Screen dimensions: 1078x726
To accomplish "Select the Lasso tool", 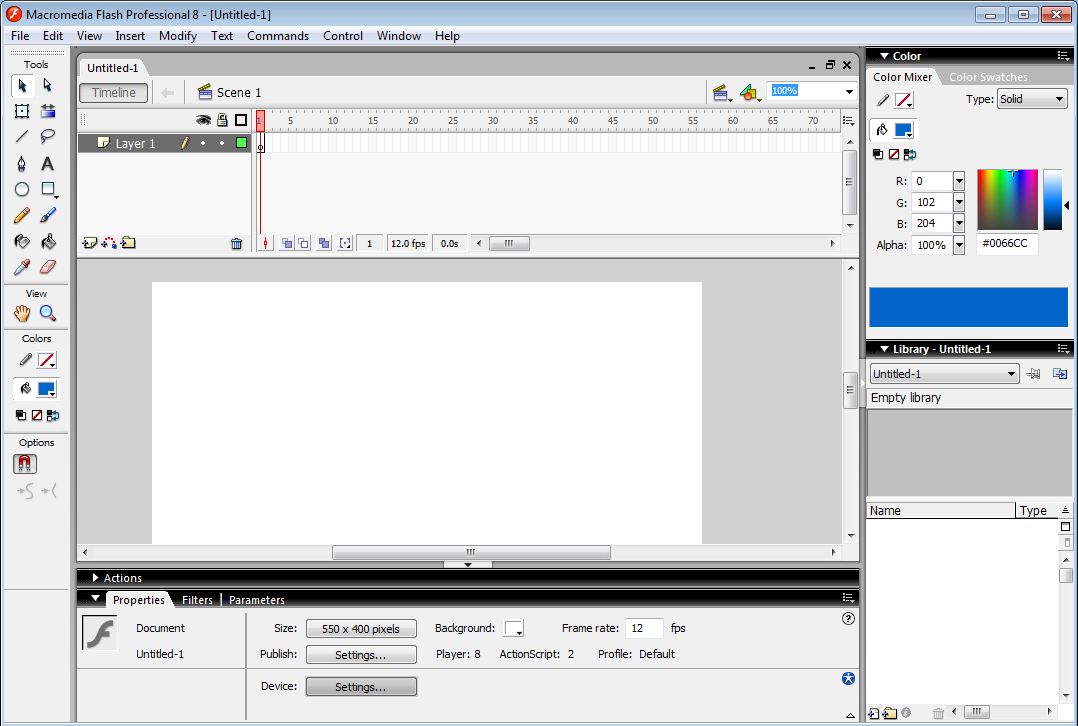I will point(47,137).
